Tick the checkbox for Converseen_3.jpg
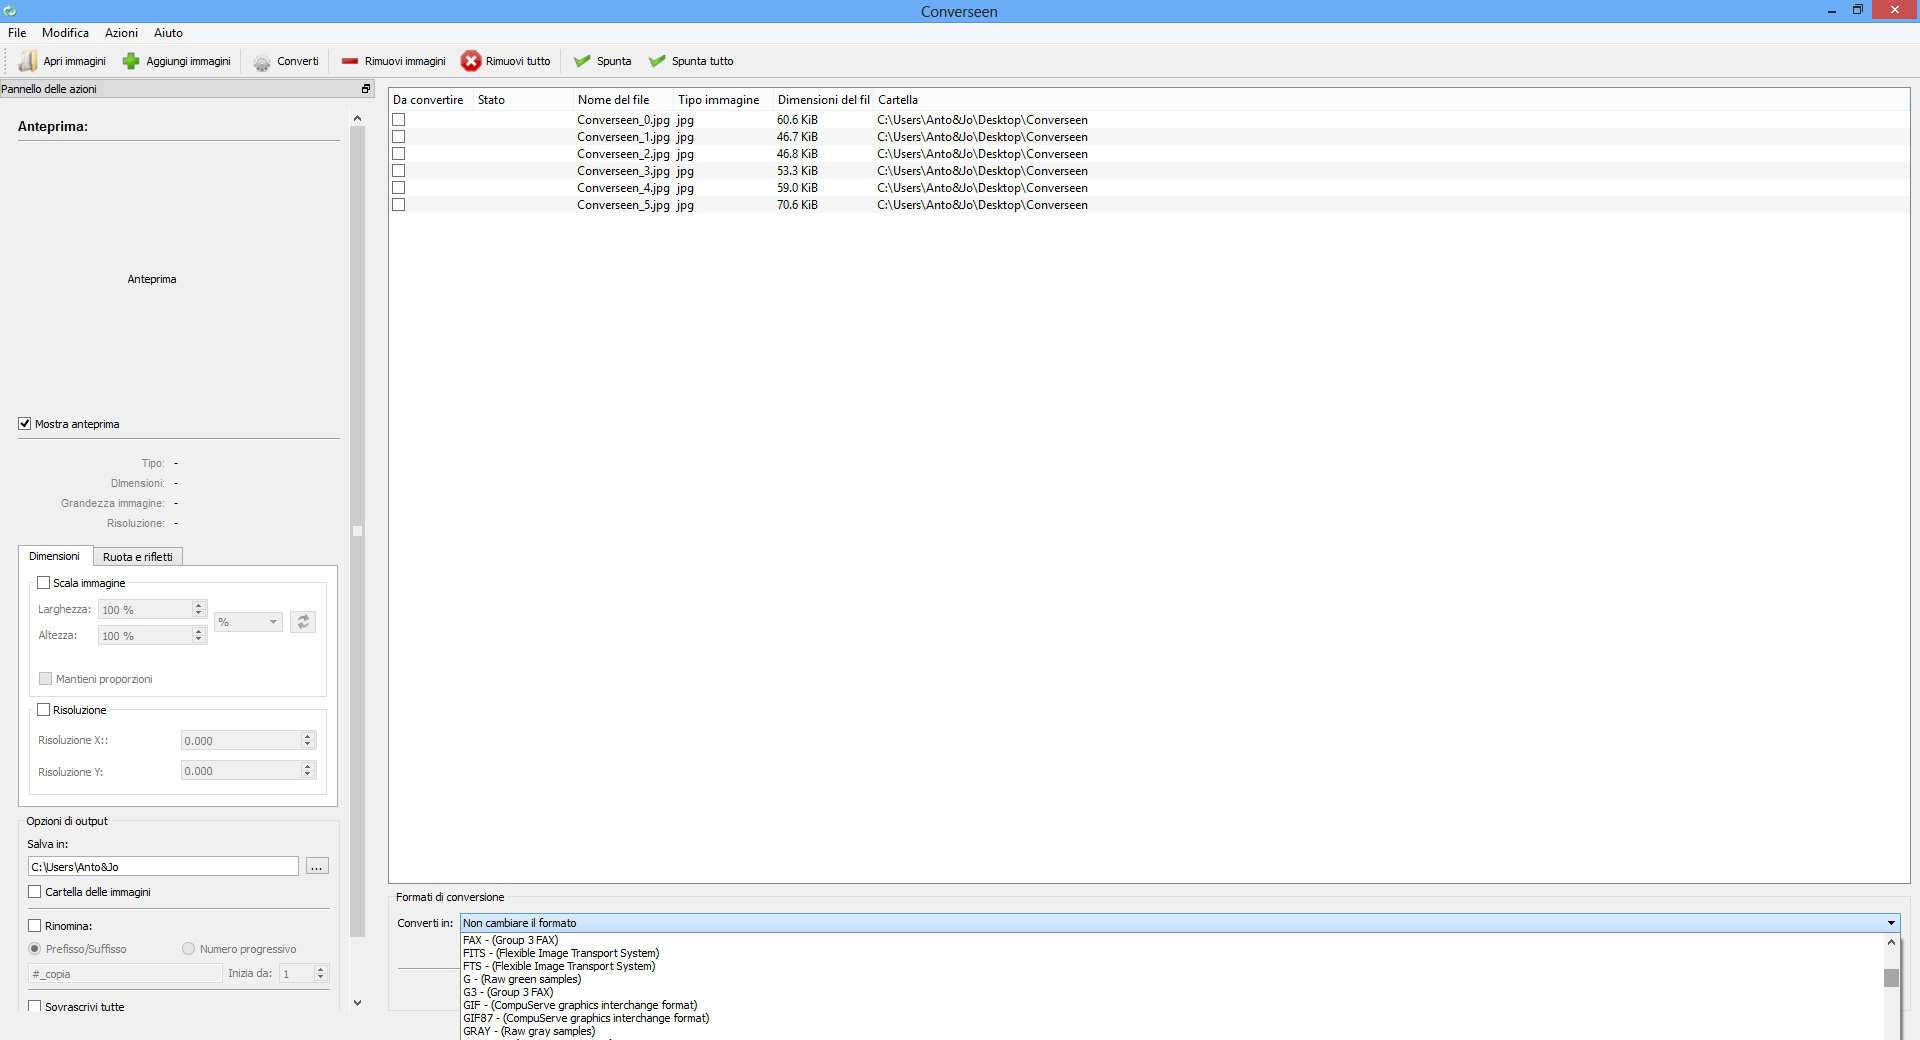The height and width of the screenshot is (1040, 1920). pos(399,171)
